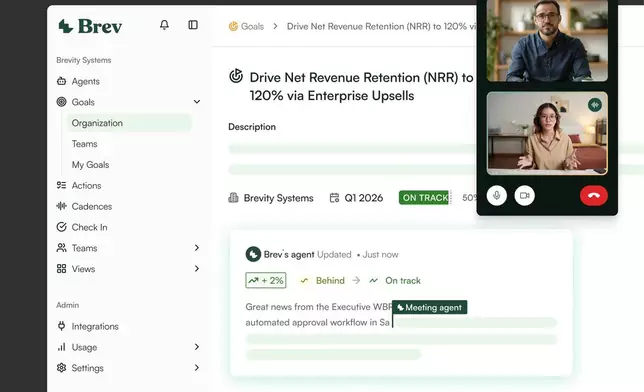Click the Brevity Systems building icon
Image resolution: width=644 pixels, height=392 pixels.
tap(233, 198)
